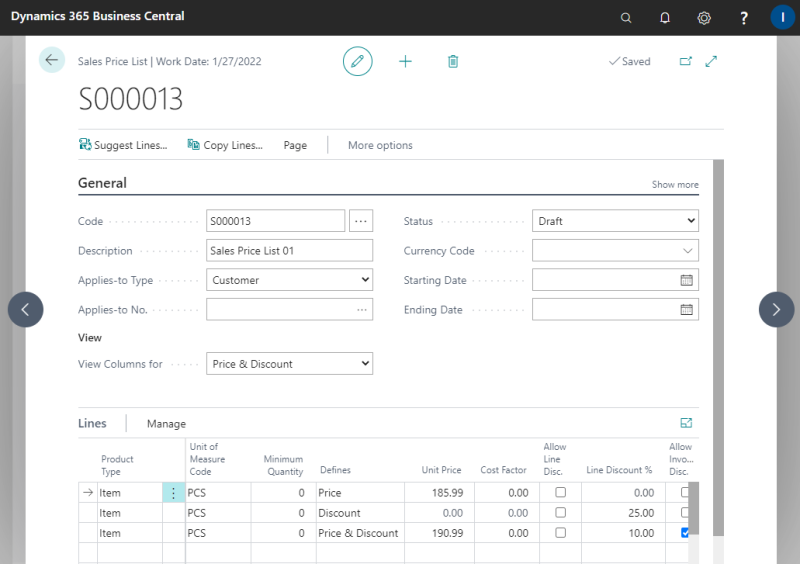
Task: Click Unit Price cell 190.99
Action: point(439,533)
